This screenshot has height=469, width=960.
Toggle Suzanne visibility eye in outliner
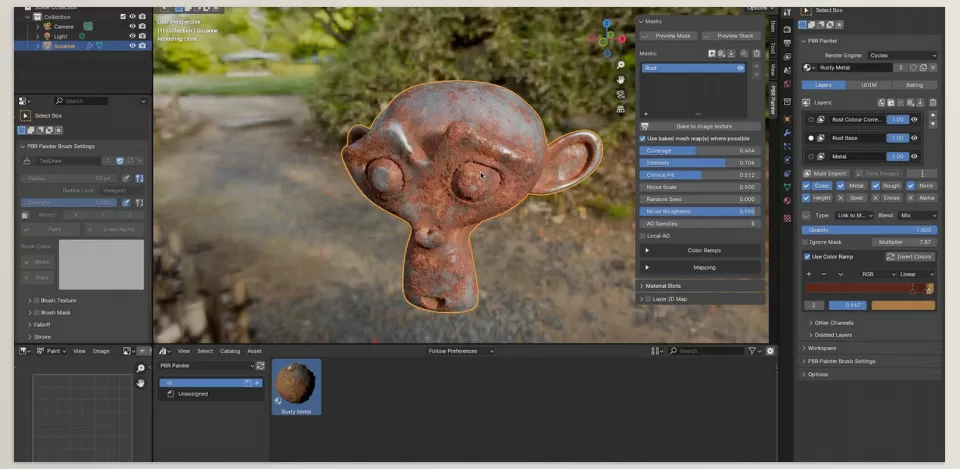pyautogui.click(x=132, y=46)
